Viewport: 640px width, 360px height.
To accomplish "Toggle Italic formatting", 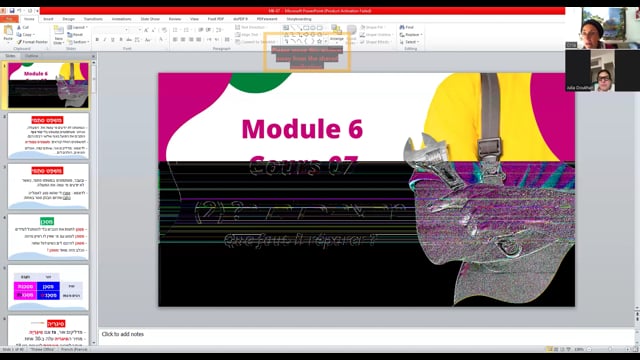I will pyautogui.click(x=105, y=40).
